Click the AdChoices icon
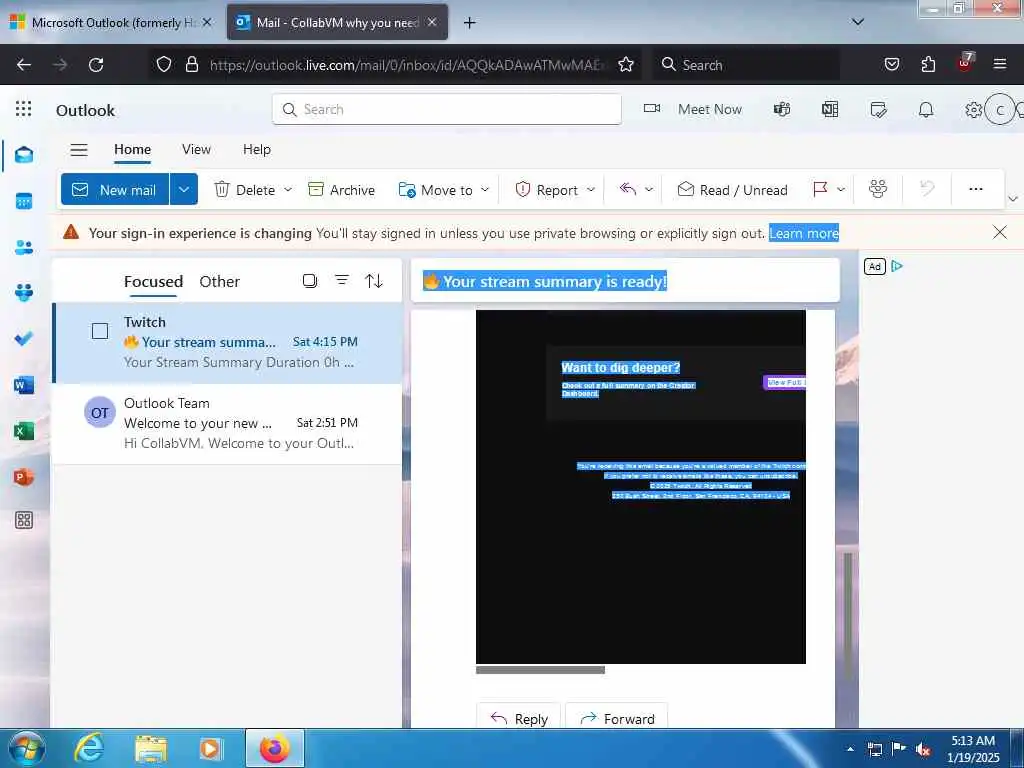The height and width of the screenshot is (768, 1024). point(897,266)
